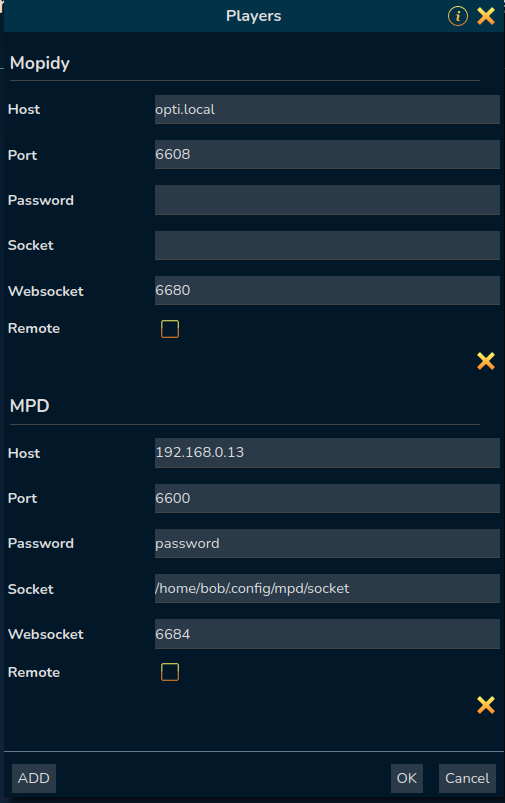Screen dimensions: 505x803
Task: Click the MPD Password input field
Action: pyautogui.click(x=327, y=543)
